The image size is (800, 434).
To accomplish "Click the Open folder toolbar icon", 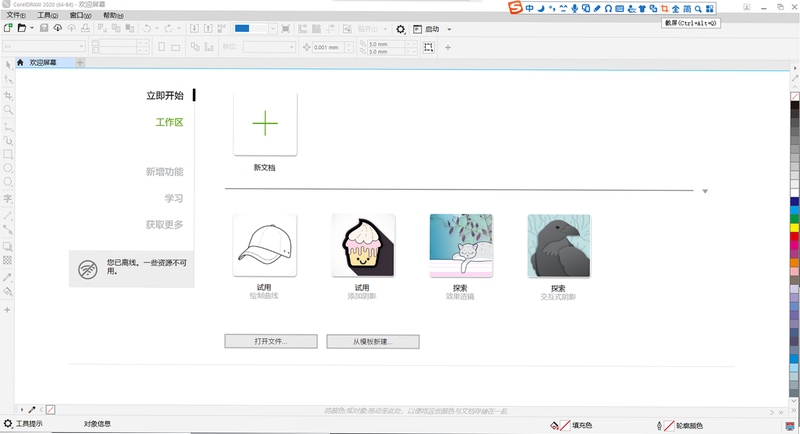I will pos(22,28).
